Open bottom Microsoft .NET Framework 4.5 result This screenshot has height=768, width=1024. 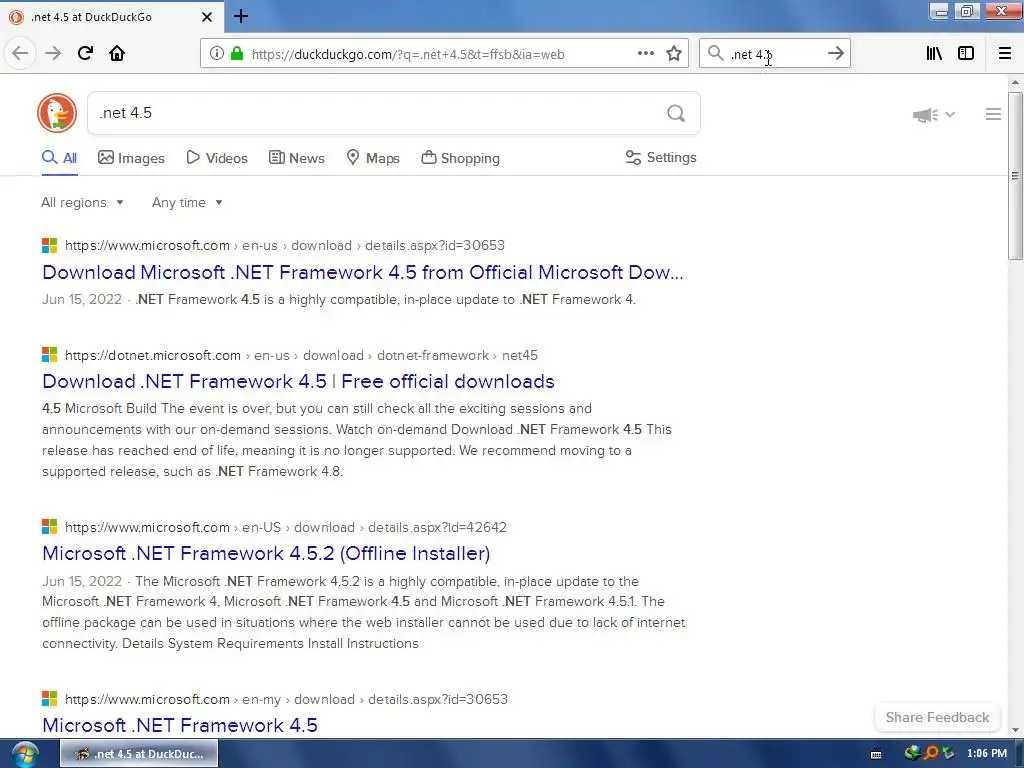click(180, 725)
